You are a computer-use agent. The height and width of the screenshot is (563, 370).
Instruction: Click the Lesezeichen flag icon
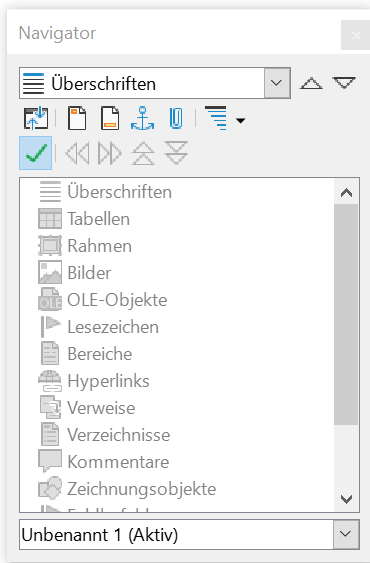pos(50,326)
